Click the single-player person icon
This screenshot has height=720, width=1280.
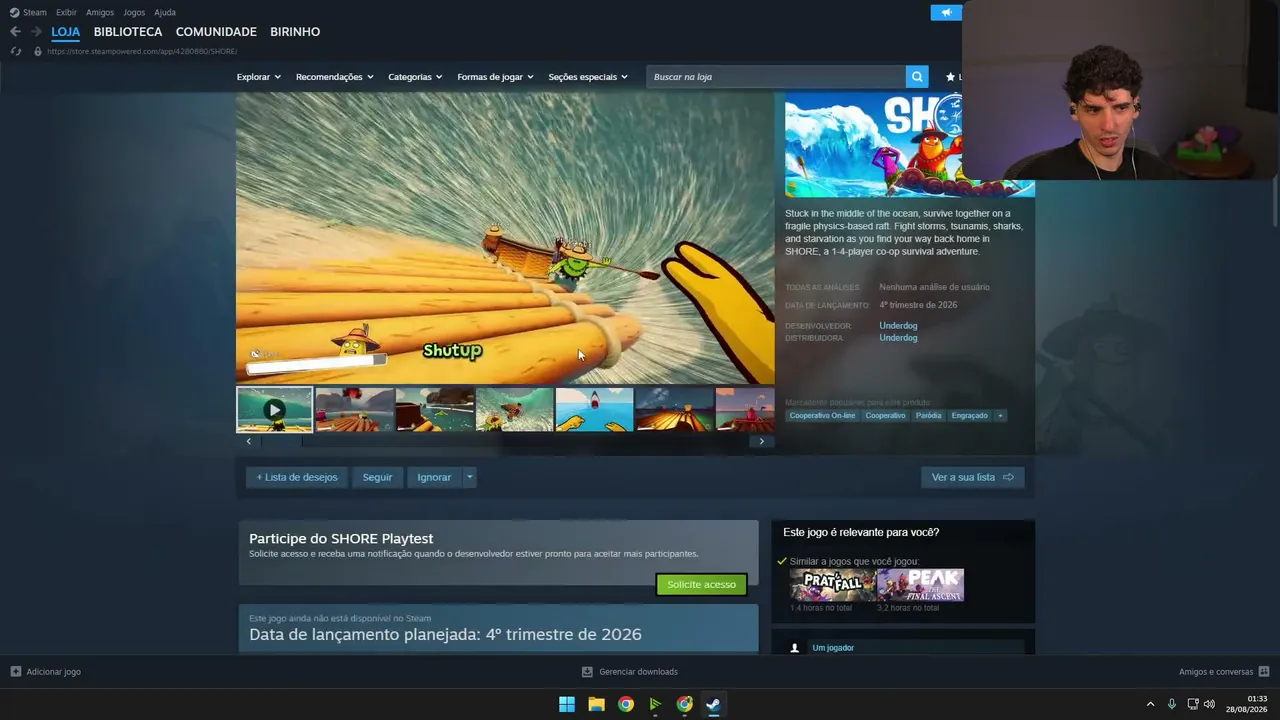click(x=795, y=648)
